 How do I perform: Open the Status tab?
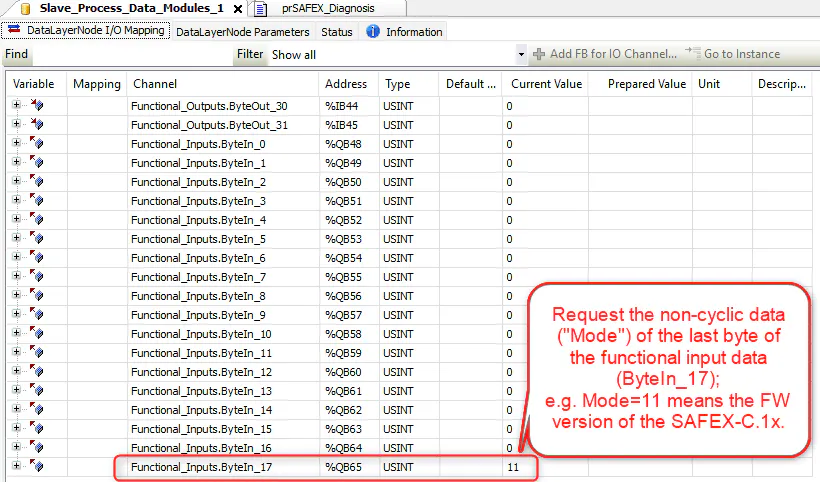tap(336, 32)
